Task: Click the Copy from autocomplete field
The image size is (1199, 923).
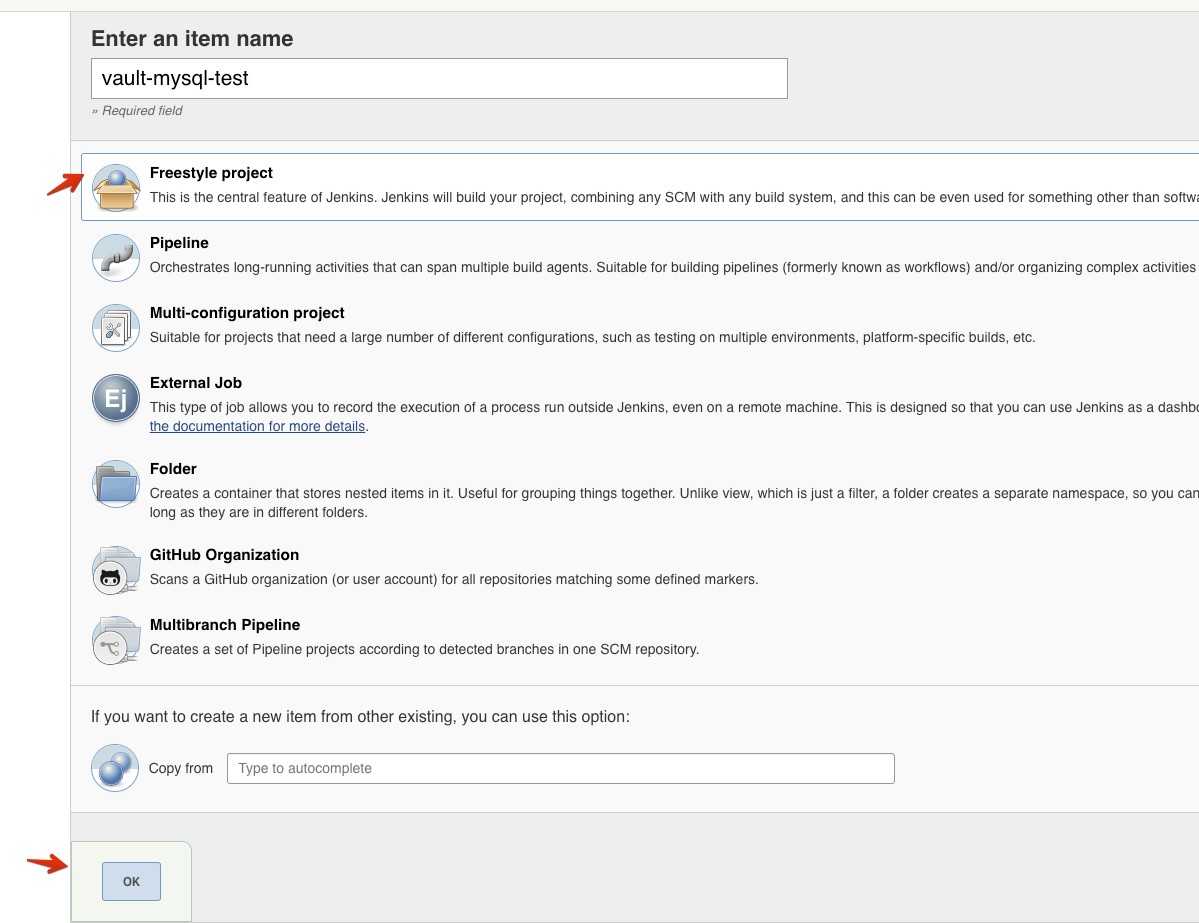Action: coord(560,768)
